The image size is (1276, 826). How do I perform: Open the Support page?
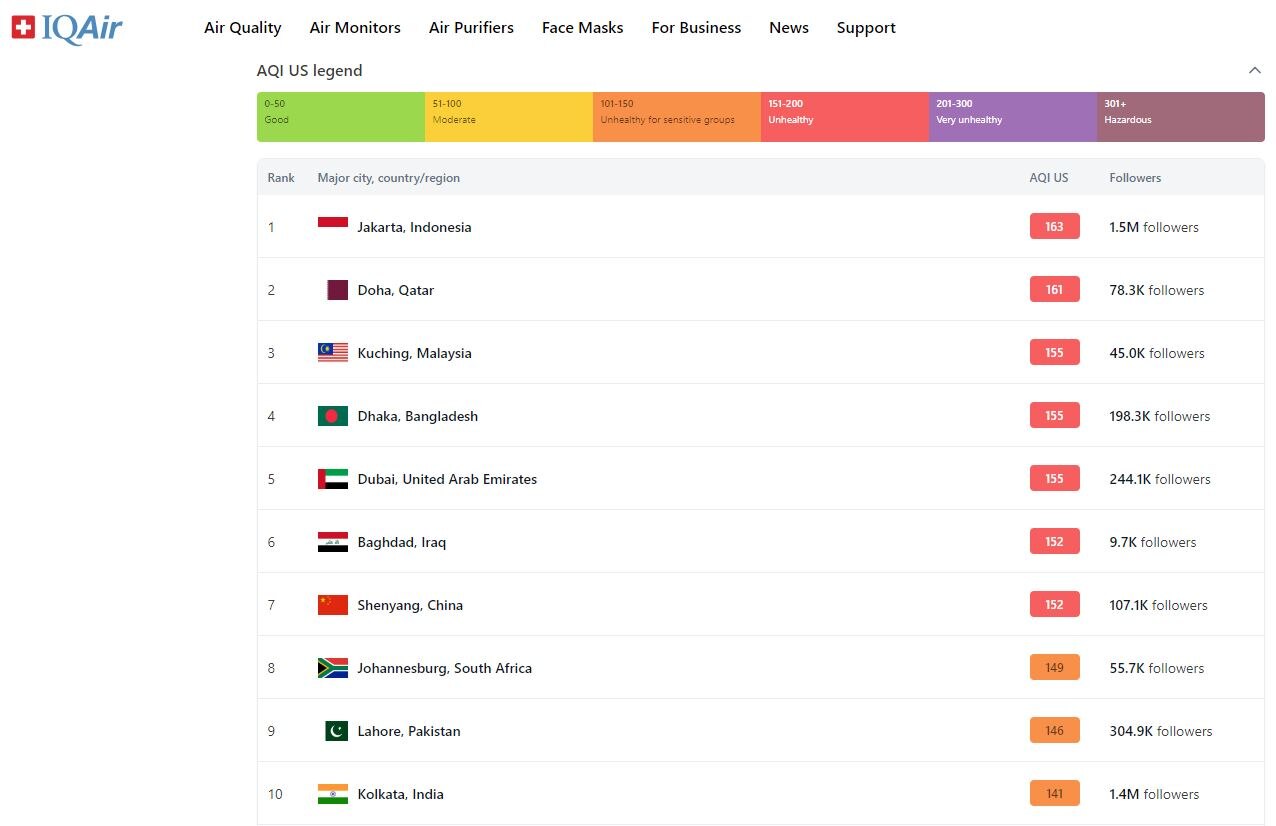[866, 28]
